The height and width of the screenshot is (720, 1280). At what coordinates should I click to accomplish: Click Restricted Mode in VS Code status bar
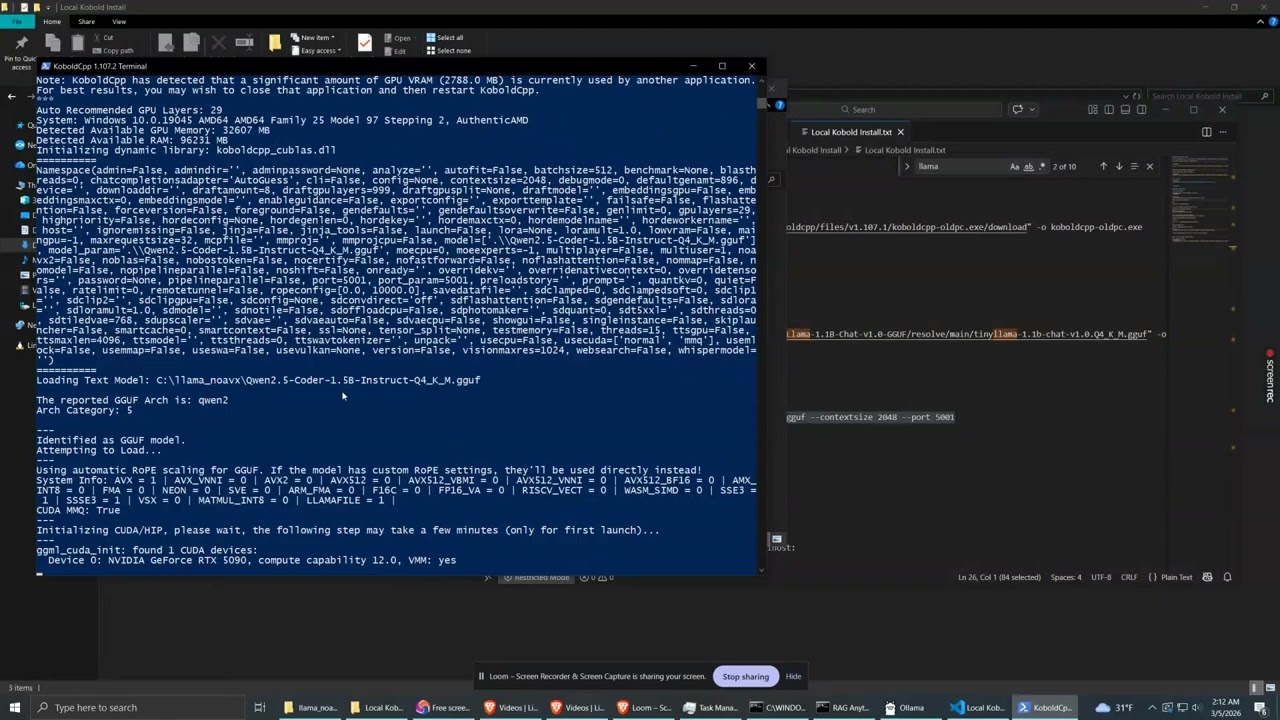(536, 577)
